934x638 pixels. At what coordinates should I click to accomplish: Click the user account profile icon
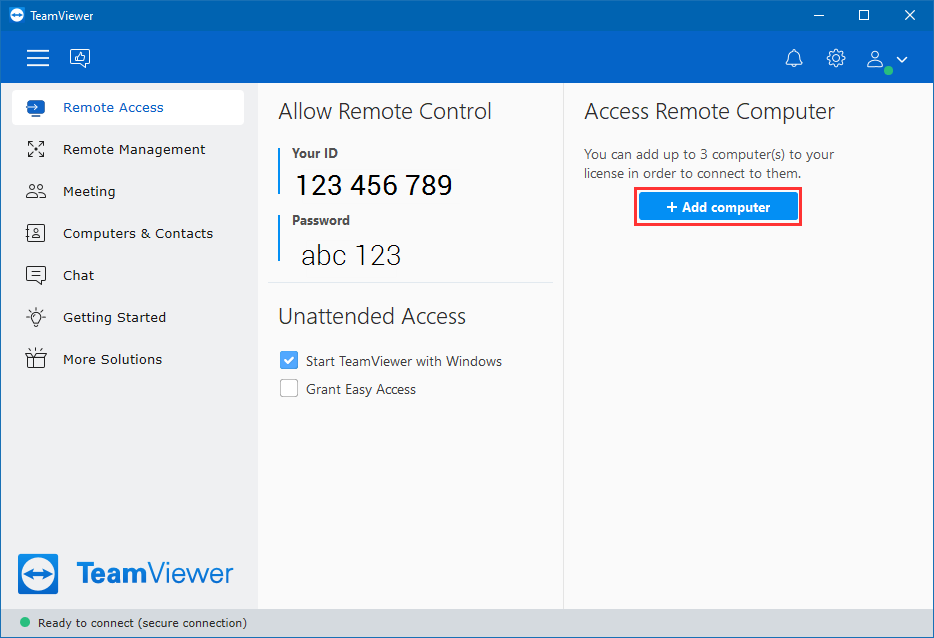tap(875, 59)
